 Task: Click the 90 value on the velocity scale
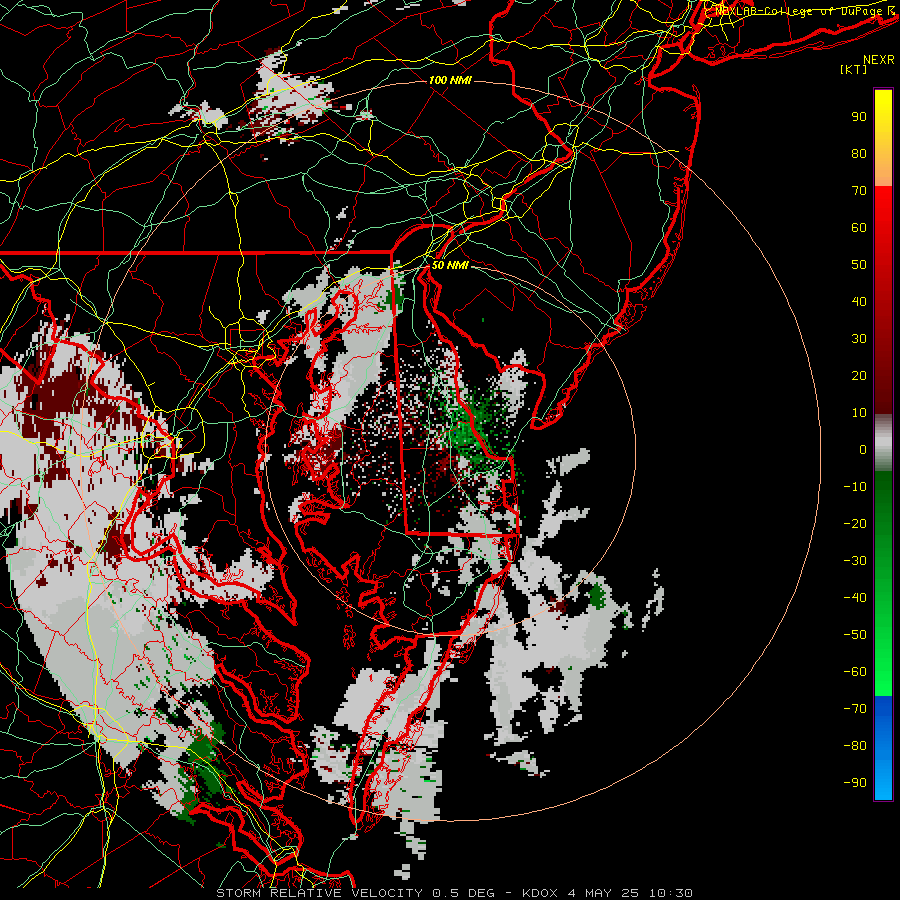tap(859, 117)
